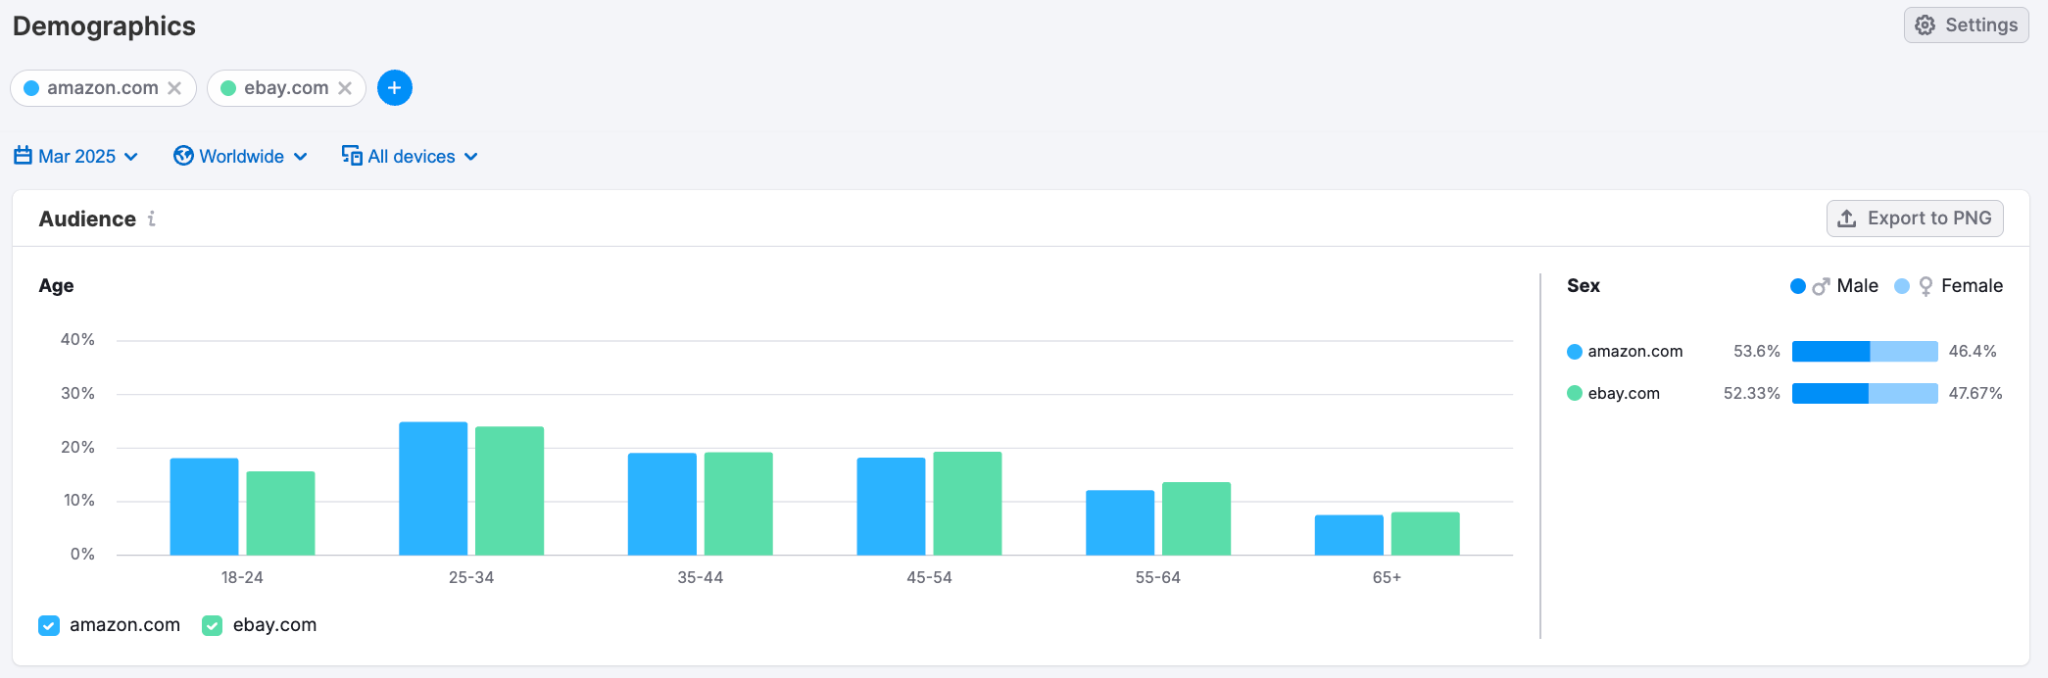This screenshot has width=2048, height=678.
Task: Click the amazon.com 55-64 age bar
Action: [x=1120, y=522]
